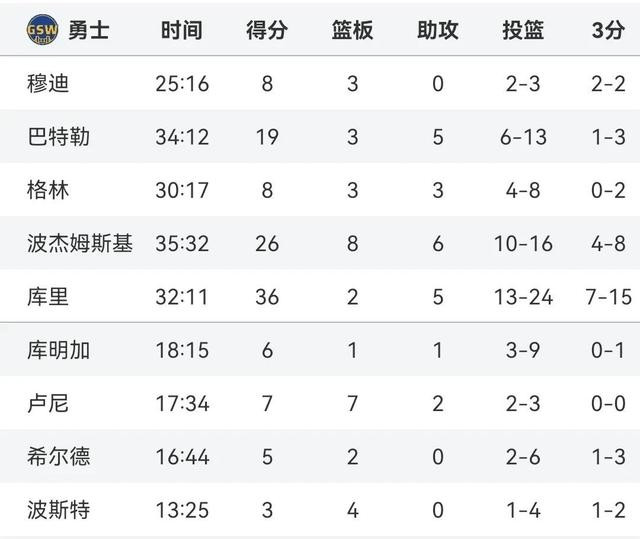Viewport: 640px width, 539px height.
Task: Sort by the 得分 column header
Action: click(267, 30)
